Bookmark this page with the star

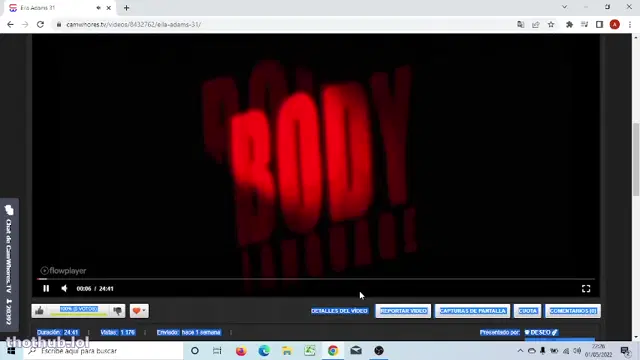(551, 24)
